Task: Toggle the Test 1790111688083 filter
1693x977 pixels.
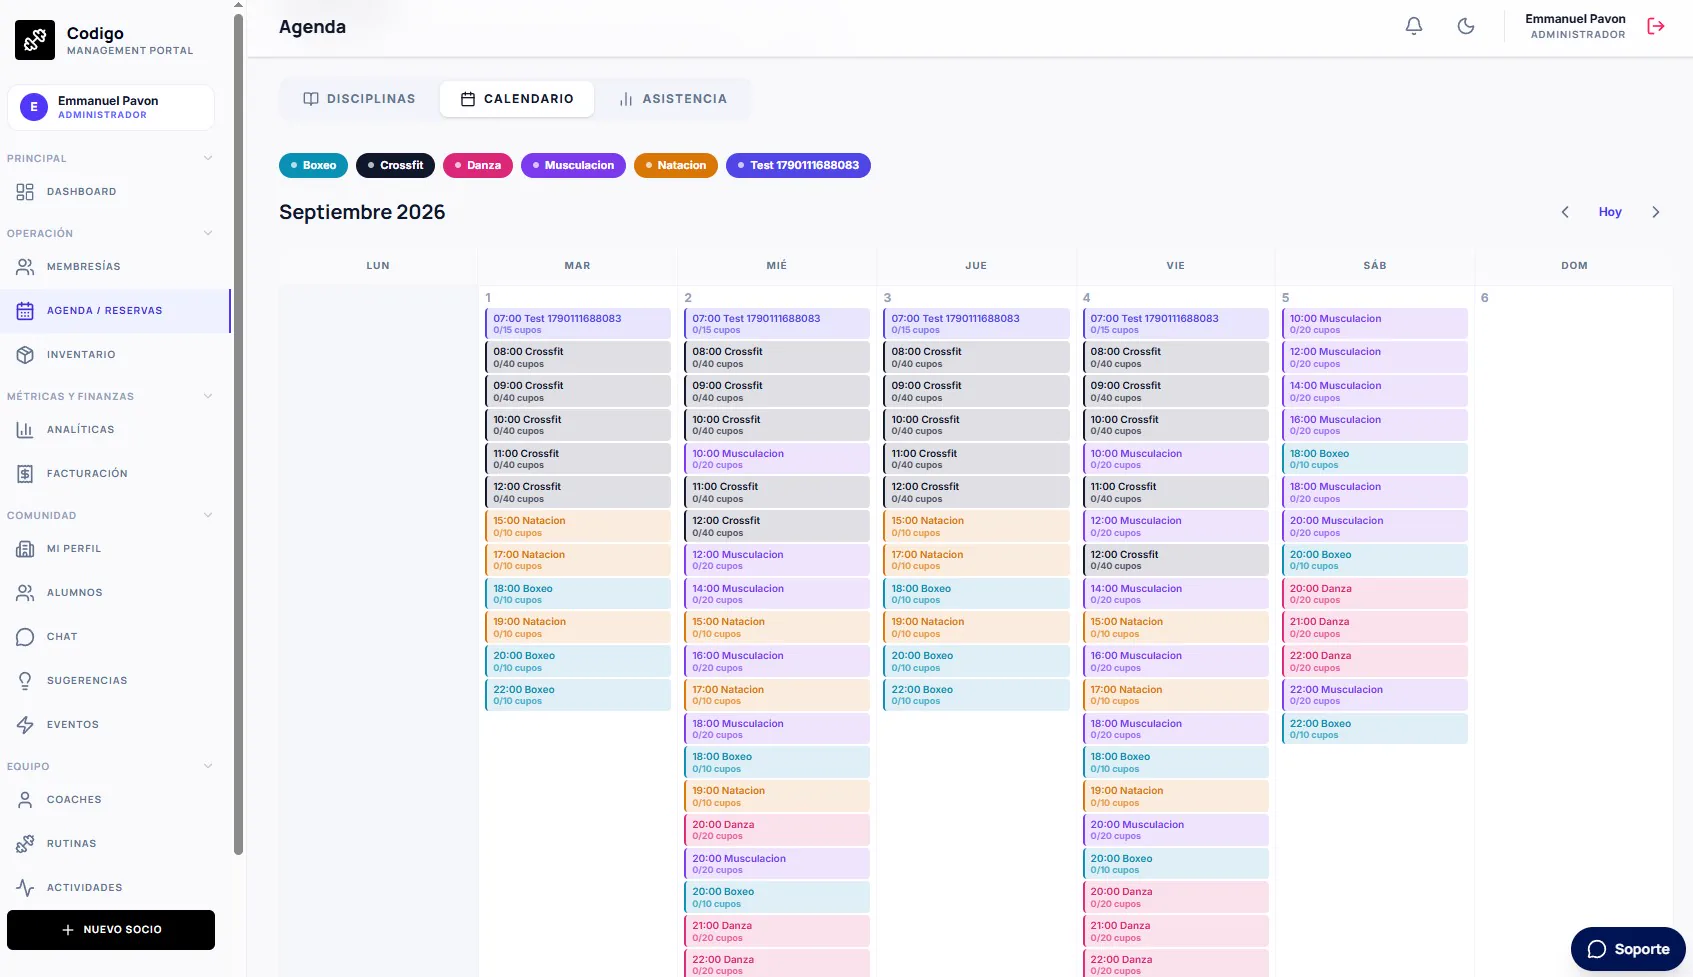Action: pyautogui.click(x=798, y=166)
